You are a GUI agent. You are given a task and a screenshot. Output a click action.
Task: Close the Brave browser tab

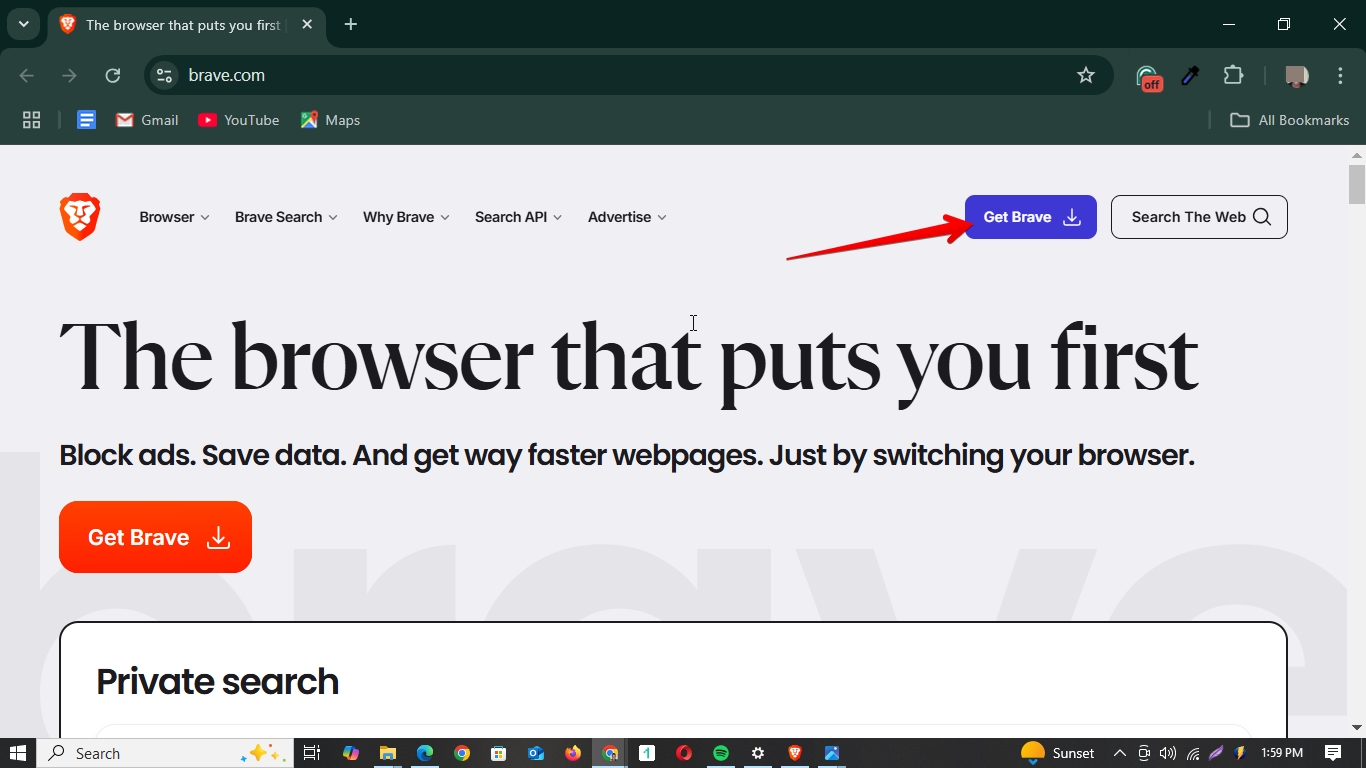click(x=307, y=24)
